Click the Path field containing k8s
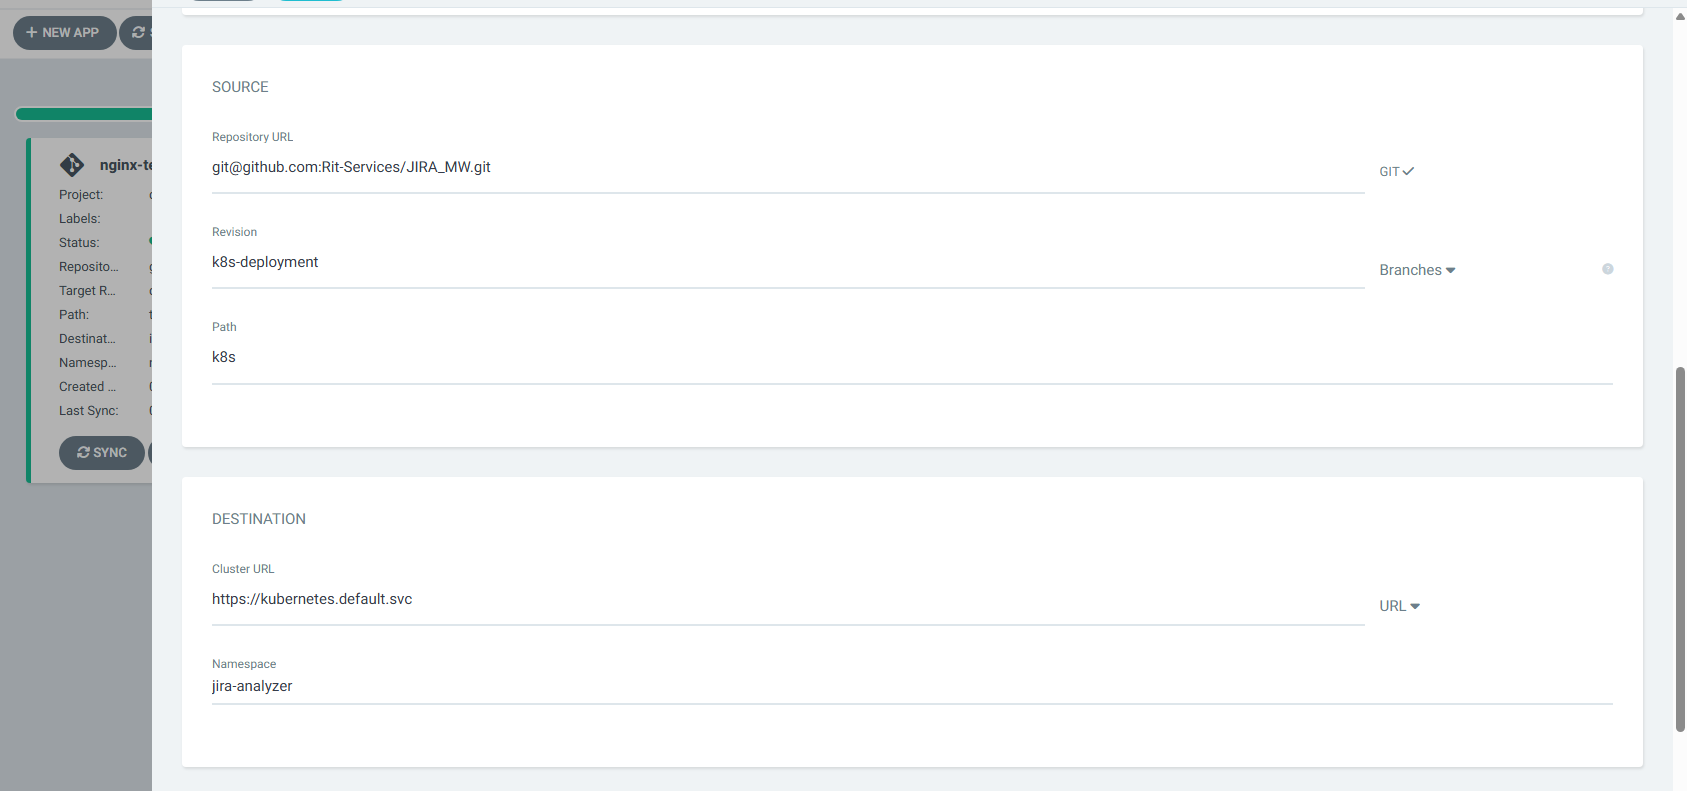Image resolution: width=1687 pixels, height=791 pixels. 912,358
